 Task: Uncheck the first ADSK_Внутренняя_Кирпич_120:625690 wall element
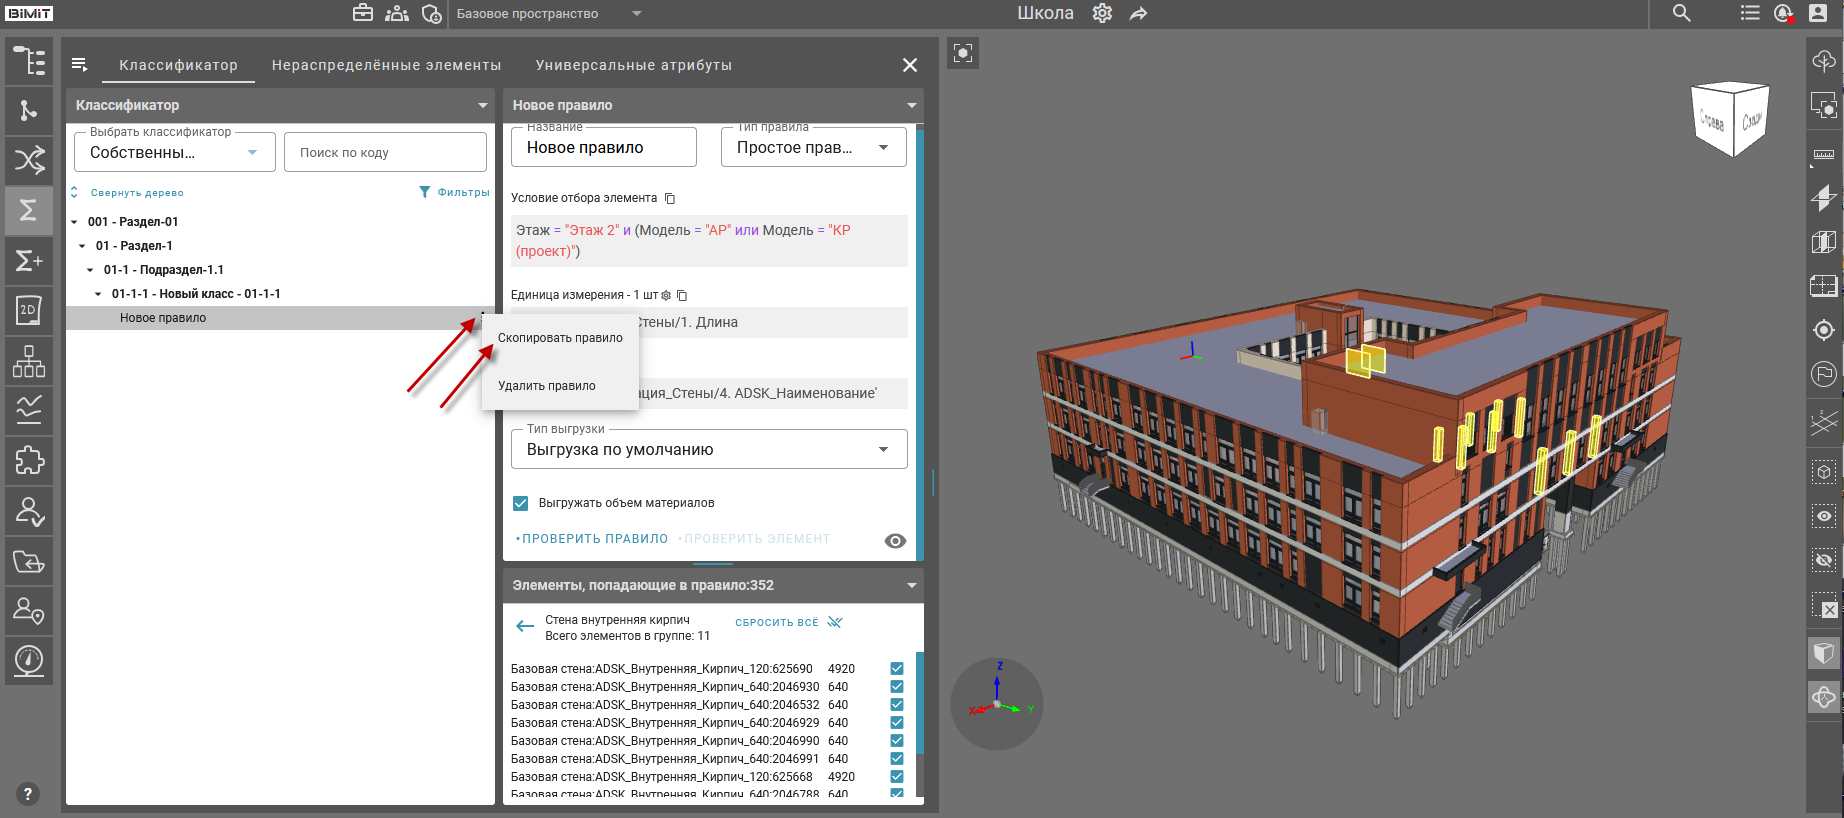point(897,669)
